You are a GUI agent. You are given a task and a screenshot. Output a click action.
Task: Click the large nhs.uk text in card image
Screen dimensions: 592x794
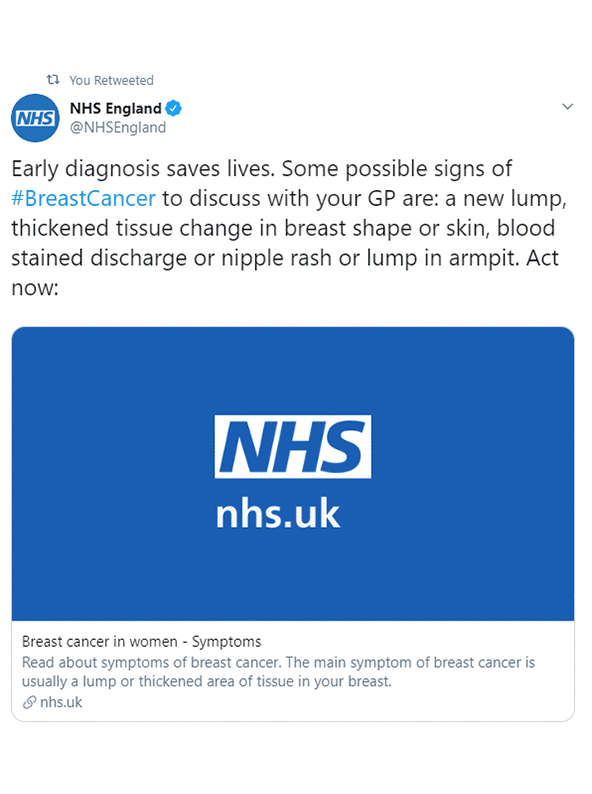[278, 513]
